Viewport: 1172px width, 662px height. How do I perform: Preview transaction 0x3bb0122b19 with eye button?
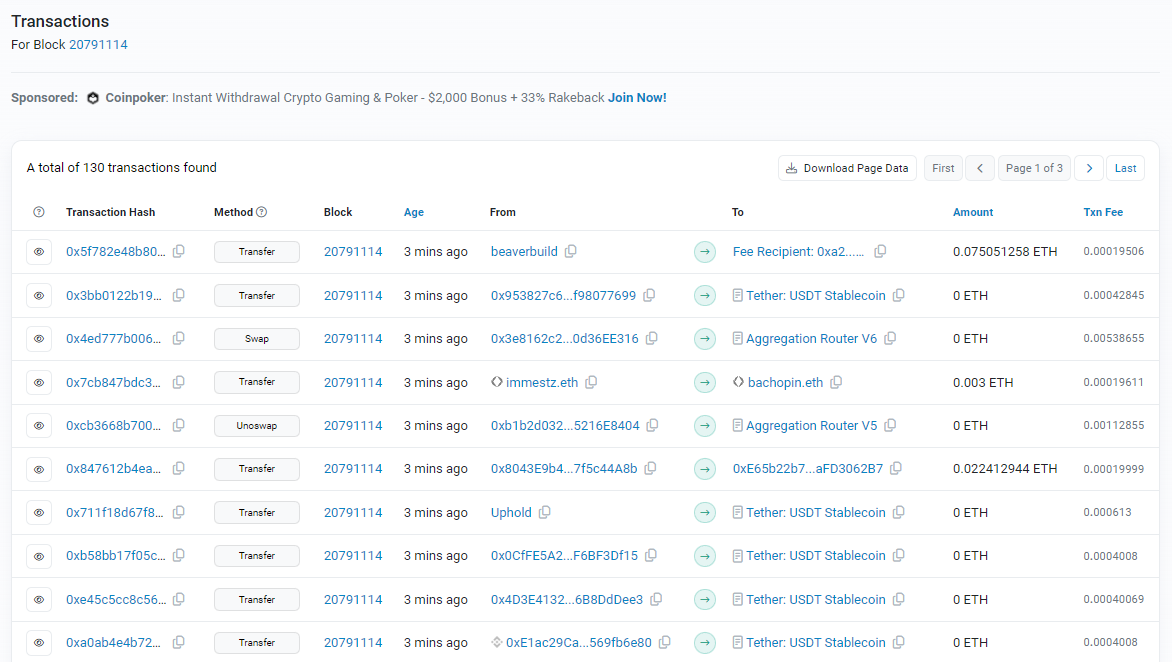pos(39,296)
